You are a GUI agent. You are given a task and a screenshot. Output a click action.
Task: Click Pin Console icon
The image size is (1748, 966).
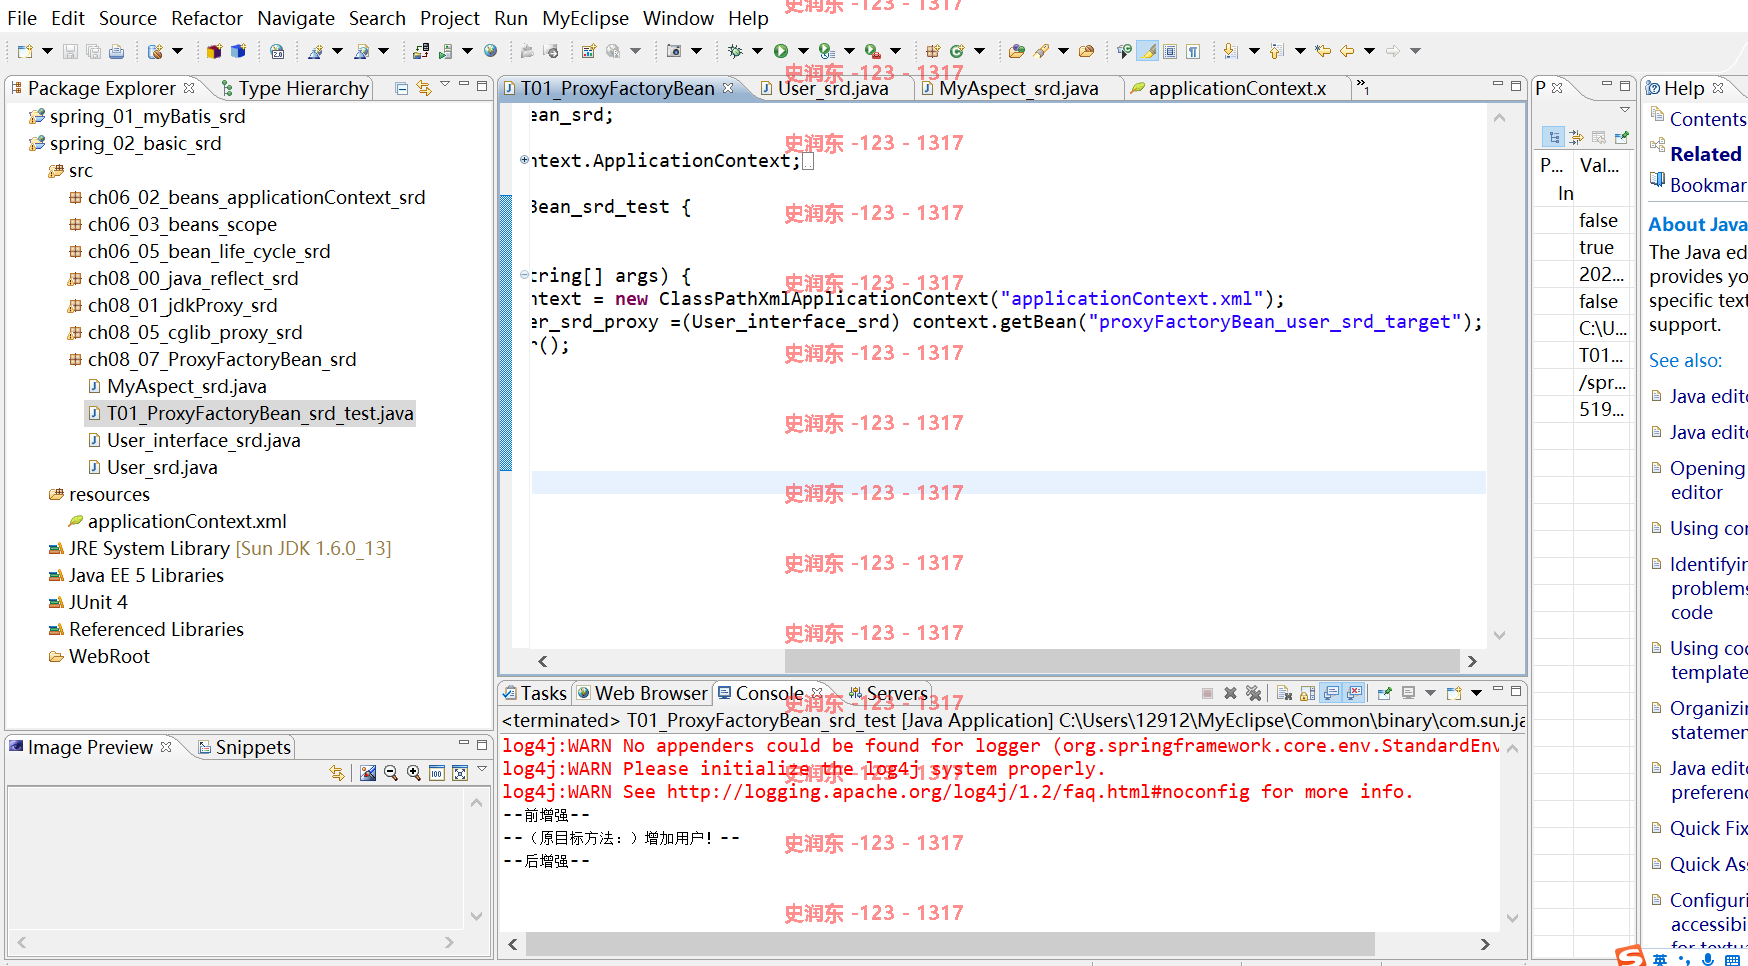1384,693
